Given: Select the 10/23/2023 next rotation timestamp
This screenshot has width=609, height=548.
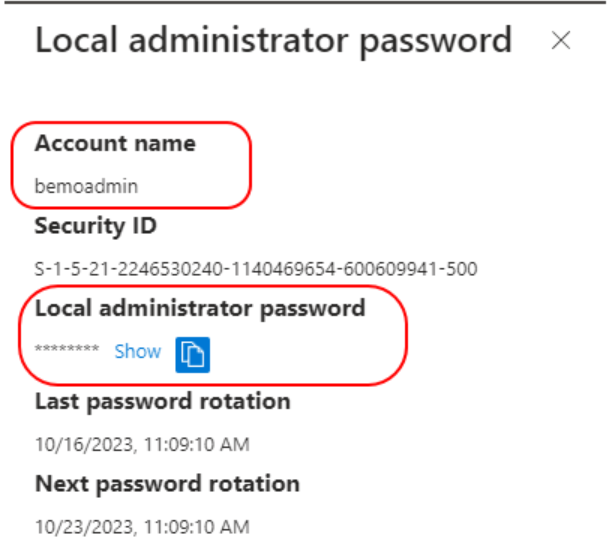Looking at the screenshot, I should [x=142, y=527].
